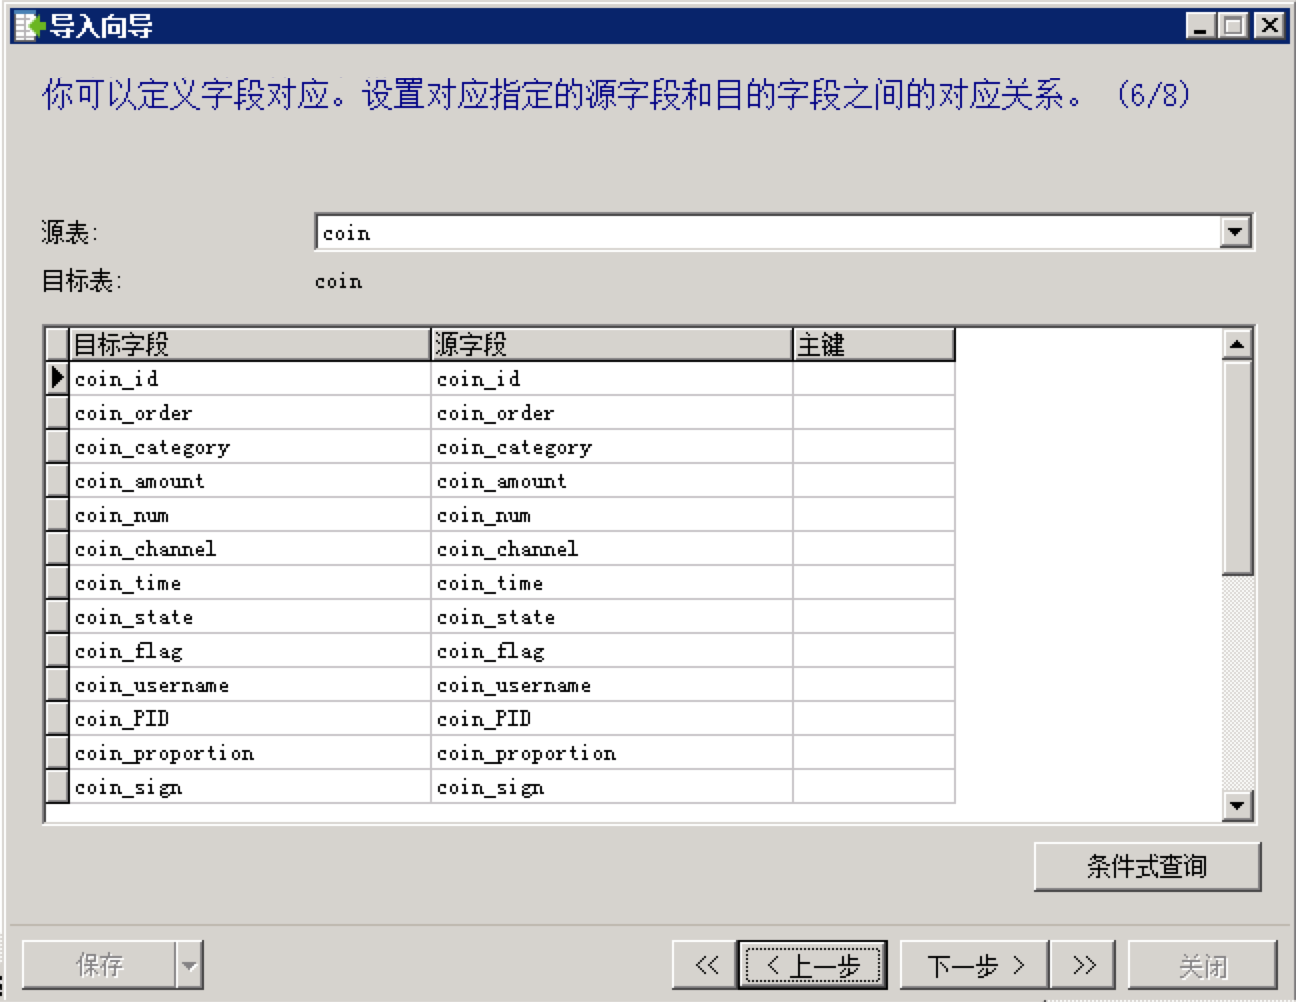The image size is (1296, 1002).
Task: Click source field coin_state cell
Action: coord(612,617)
